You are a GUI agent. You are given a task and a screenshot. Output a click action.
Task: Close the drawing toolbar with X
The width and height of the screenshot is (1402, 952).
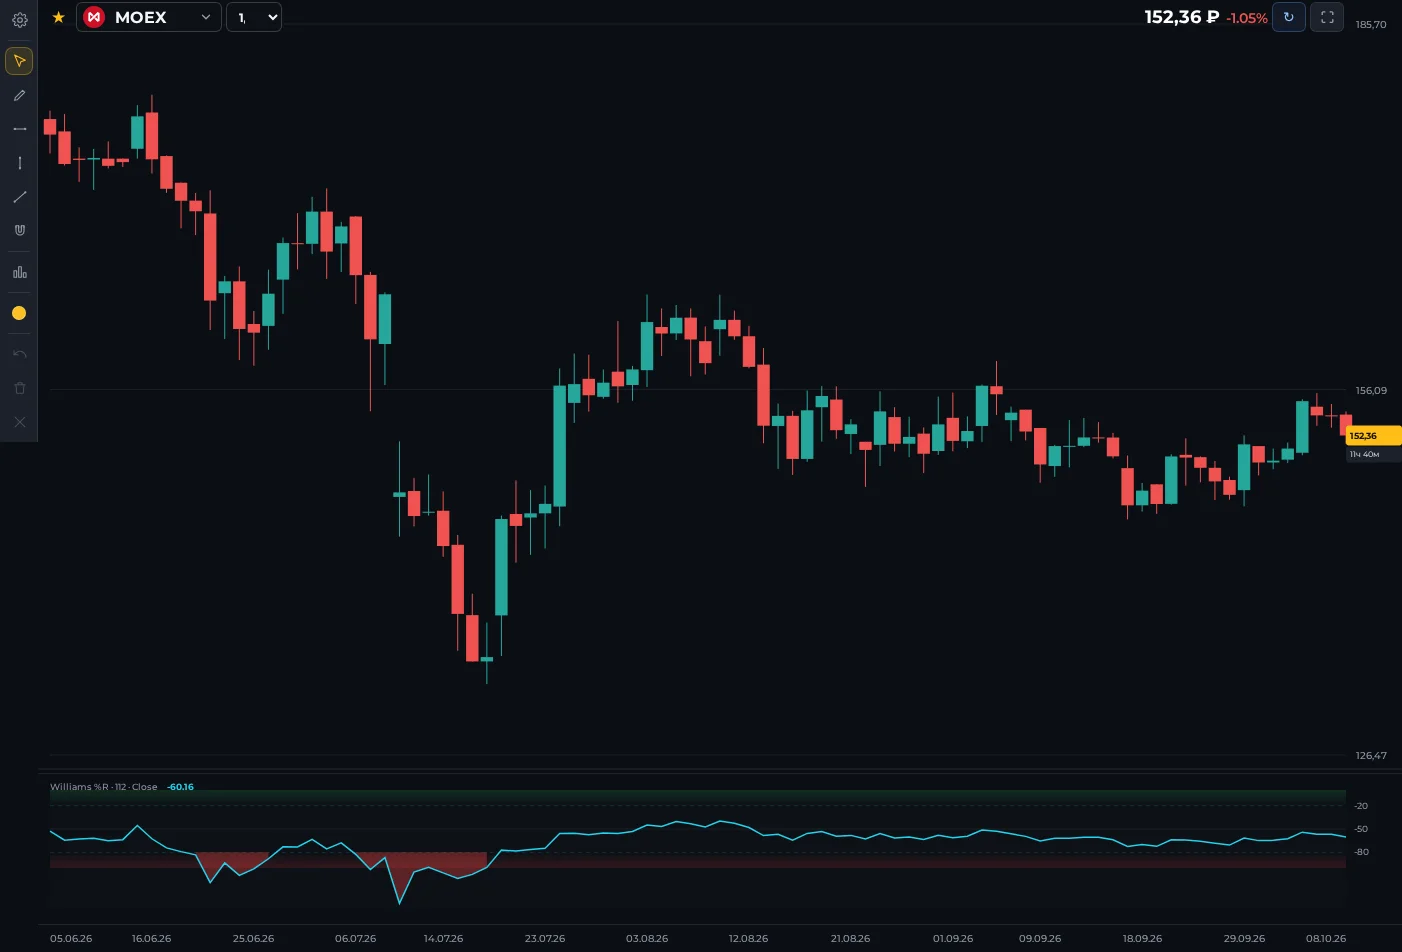(19, 422)
